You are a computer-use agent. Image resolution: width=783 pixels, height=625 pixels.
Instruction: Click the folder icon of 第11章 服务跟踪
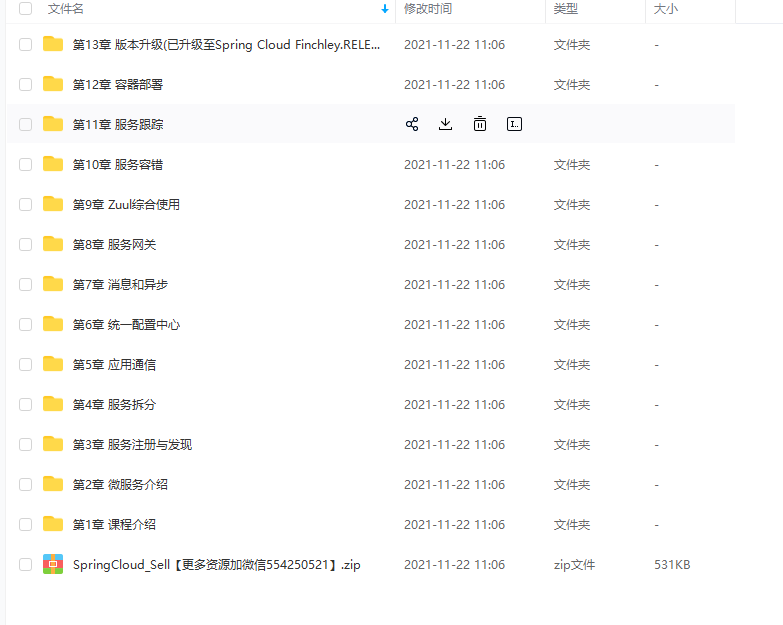coord(53,124)
